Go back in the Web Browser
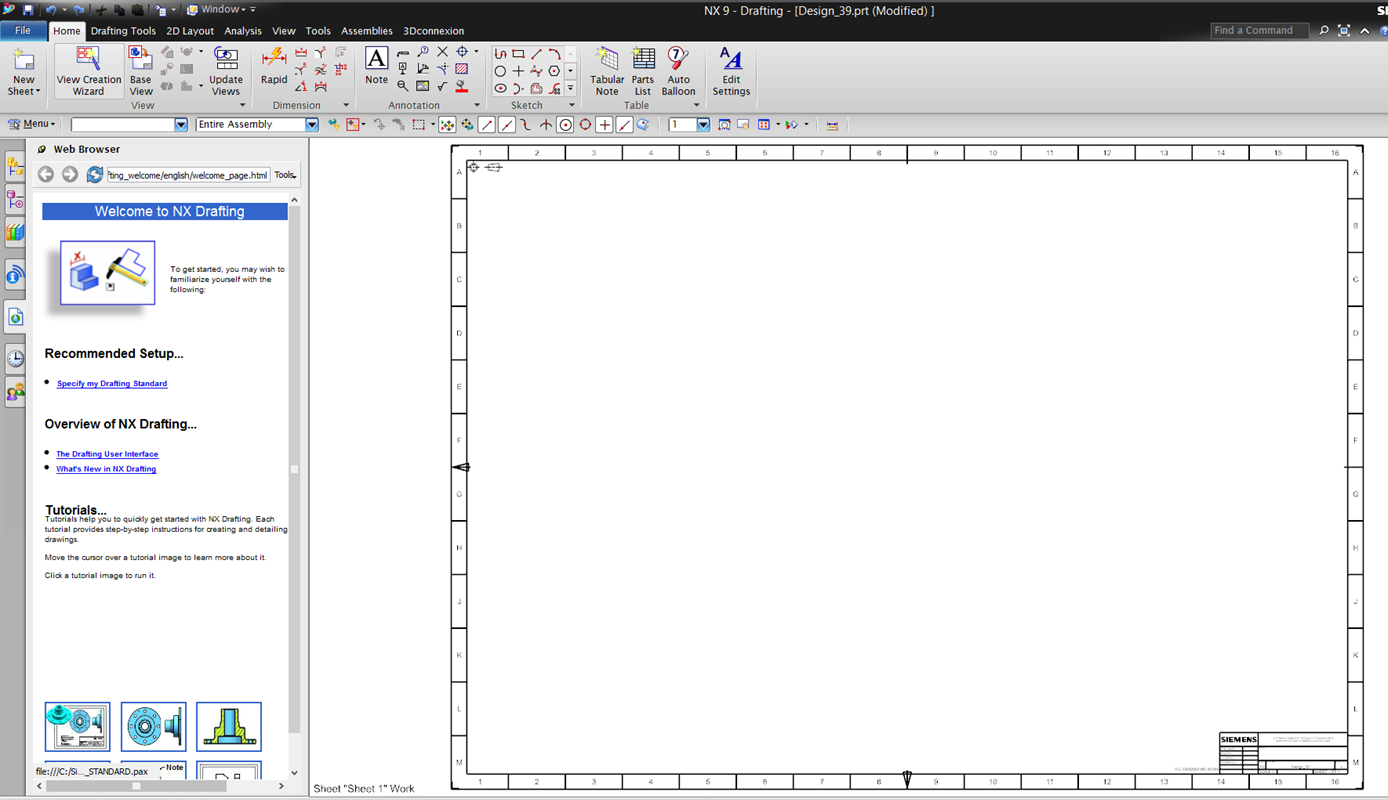Viewport: 1388px width, 800px height. pos(46,174)
